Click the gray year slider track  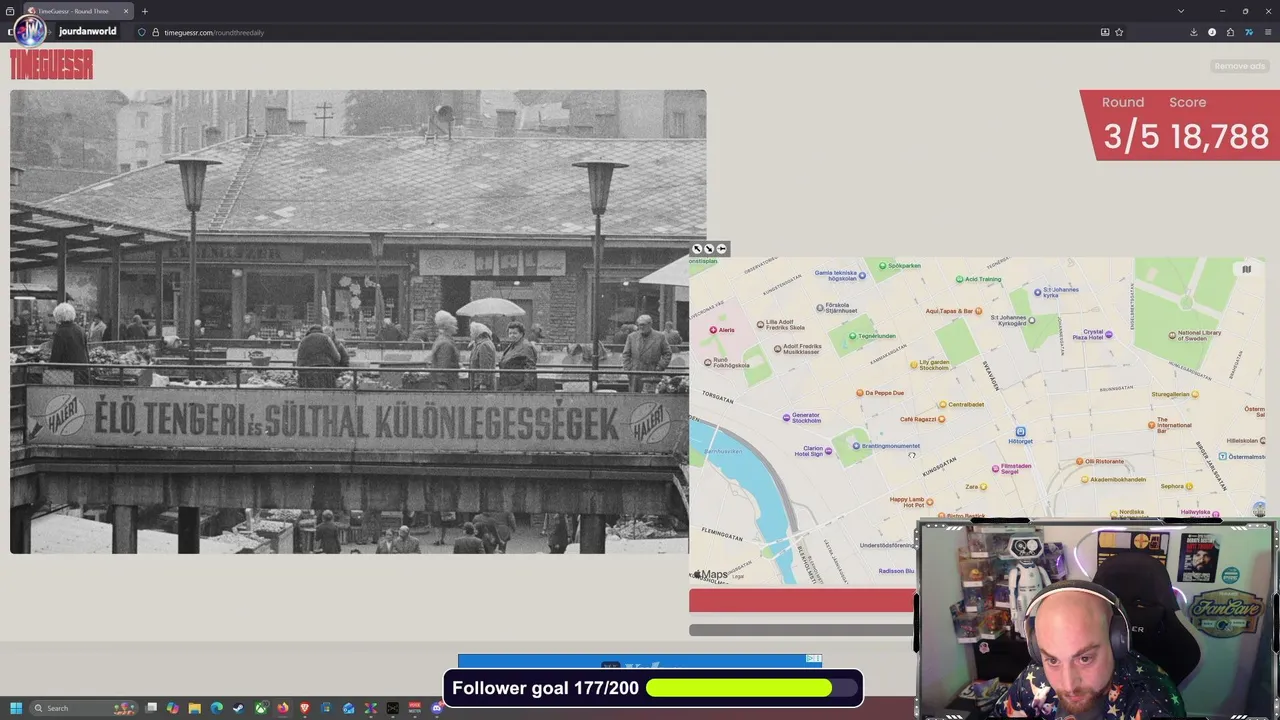[802, 630]
